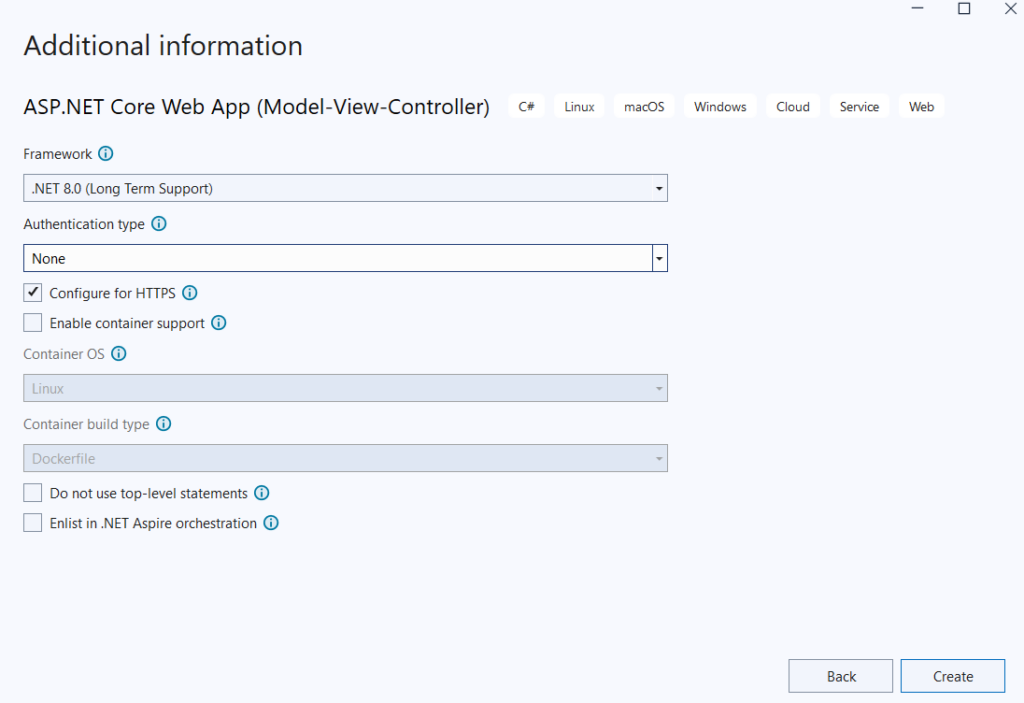Click the Create button

[953, 676]
